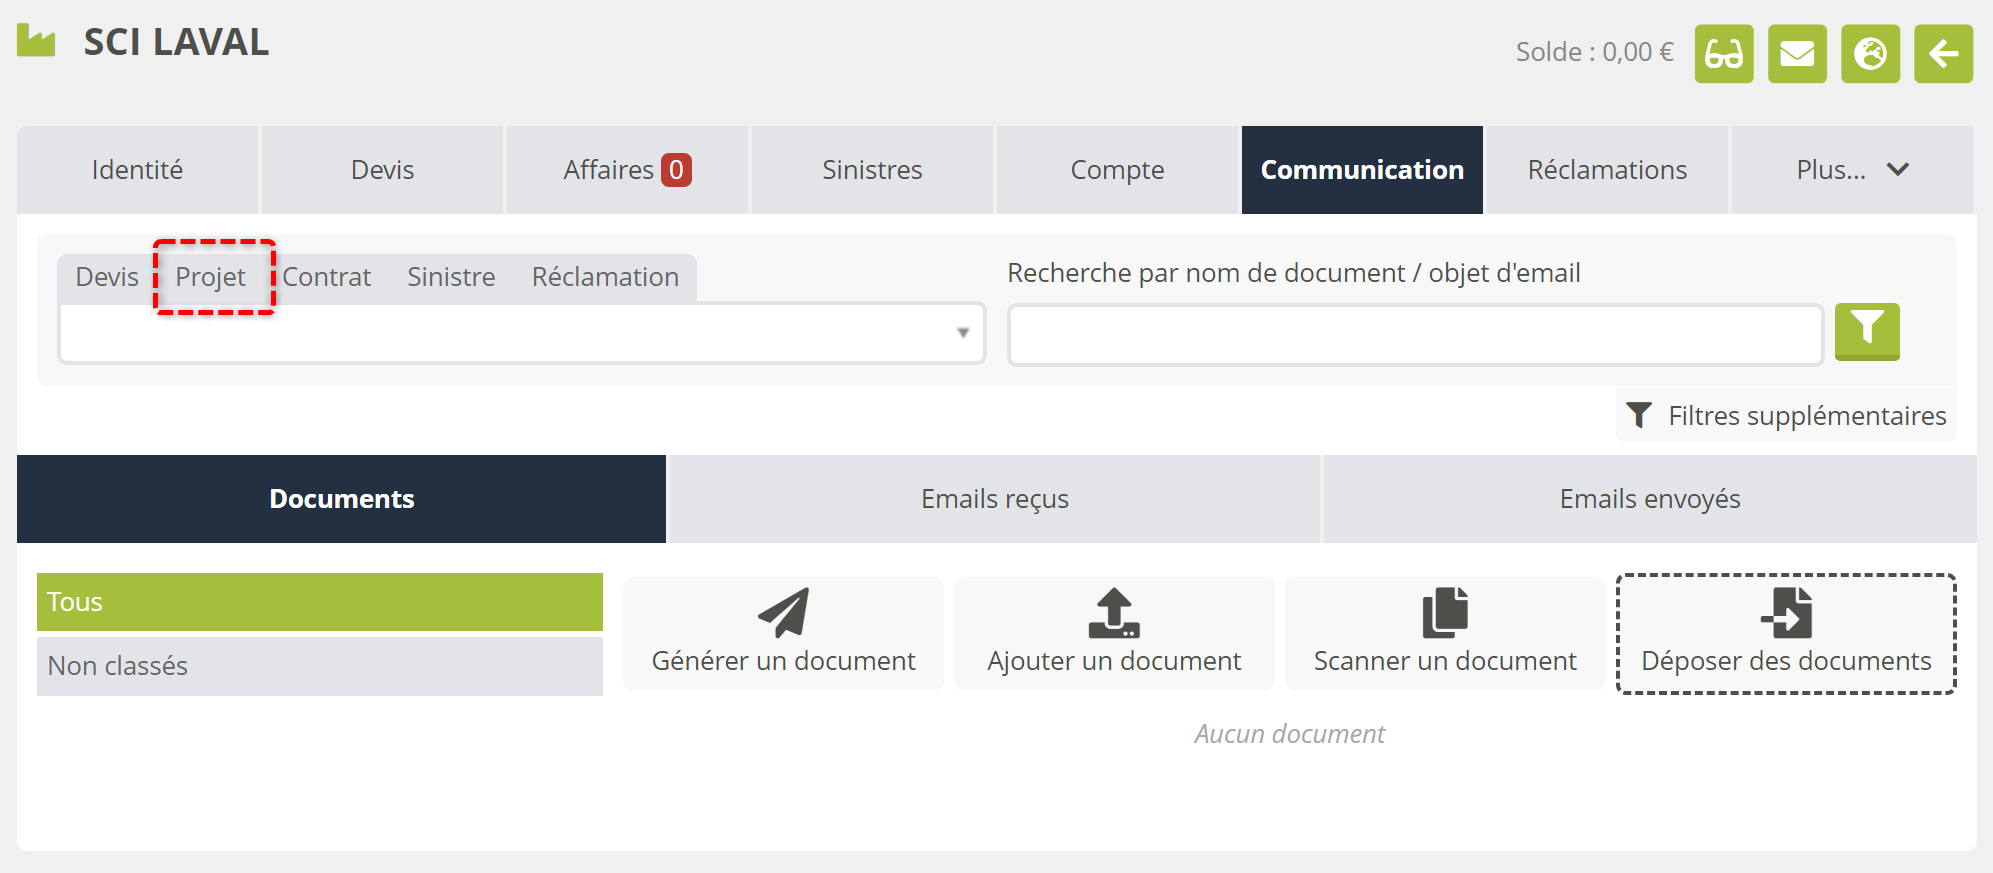The image size is (1993, 873).
Task: Select the Non classés category
Action: tap(319, 666)
